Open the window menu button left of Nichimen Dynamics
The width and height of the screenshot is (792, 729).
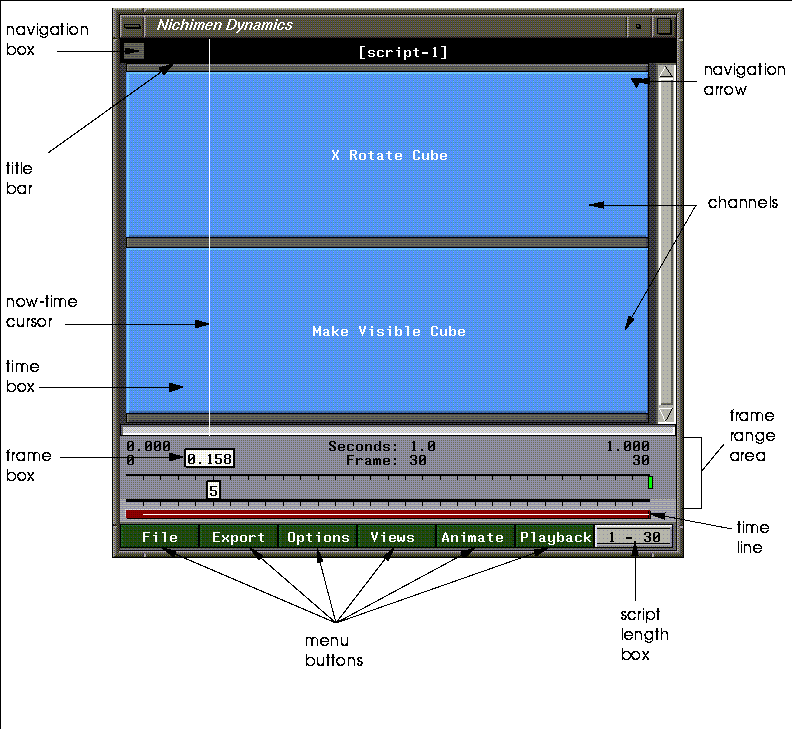(133, 26)
